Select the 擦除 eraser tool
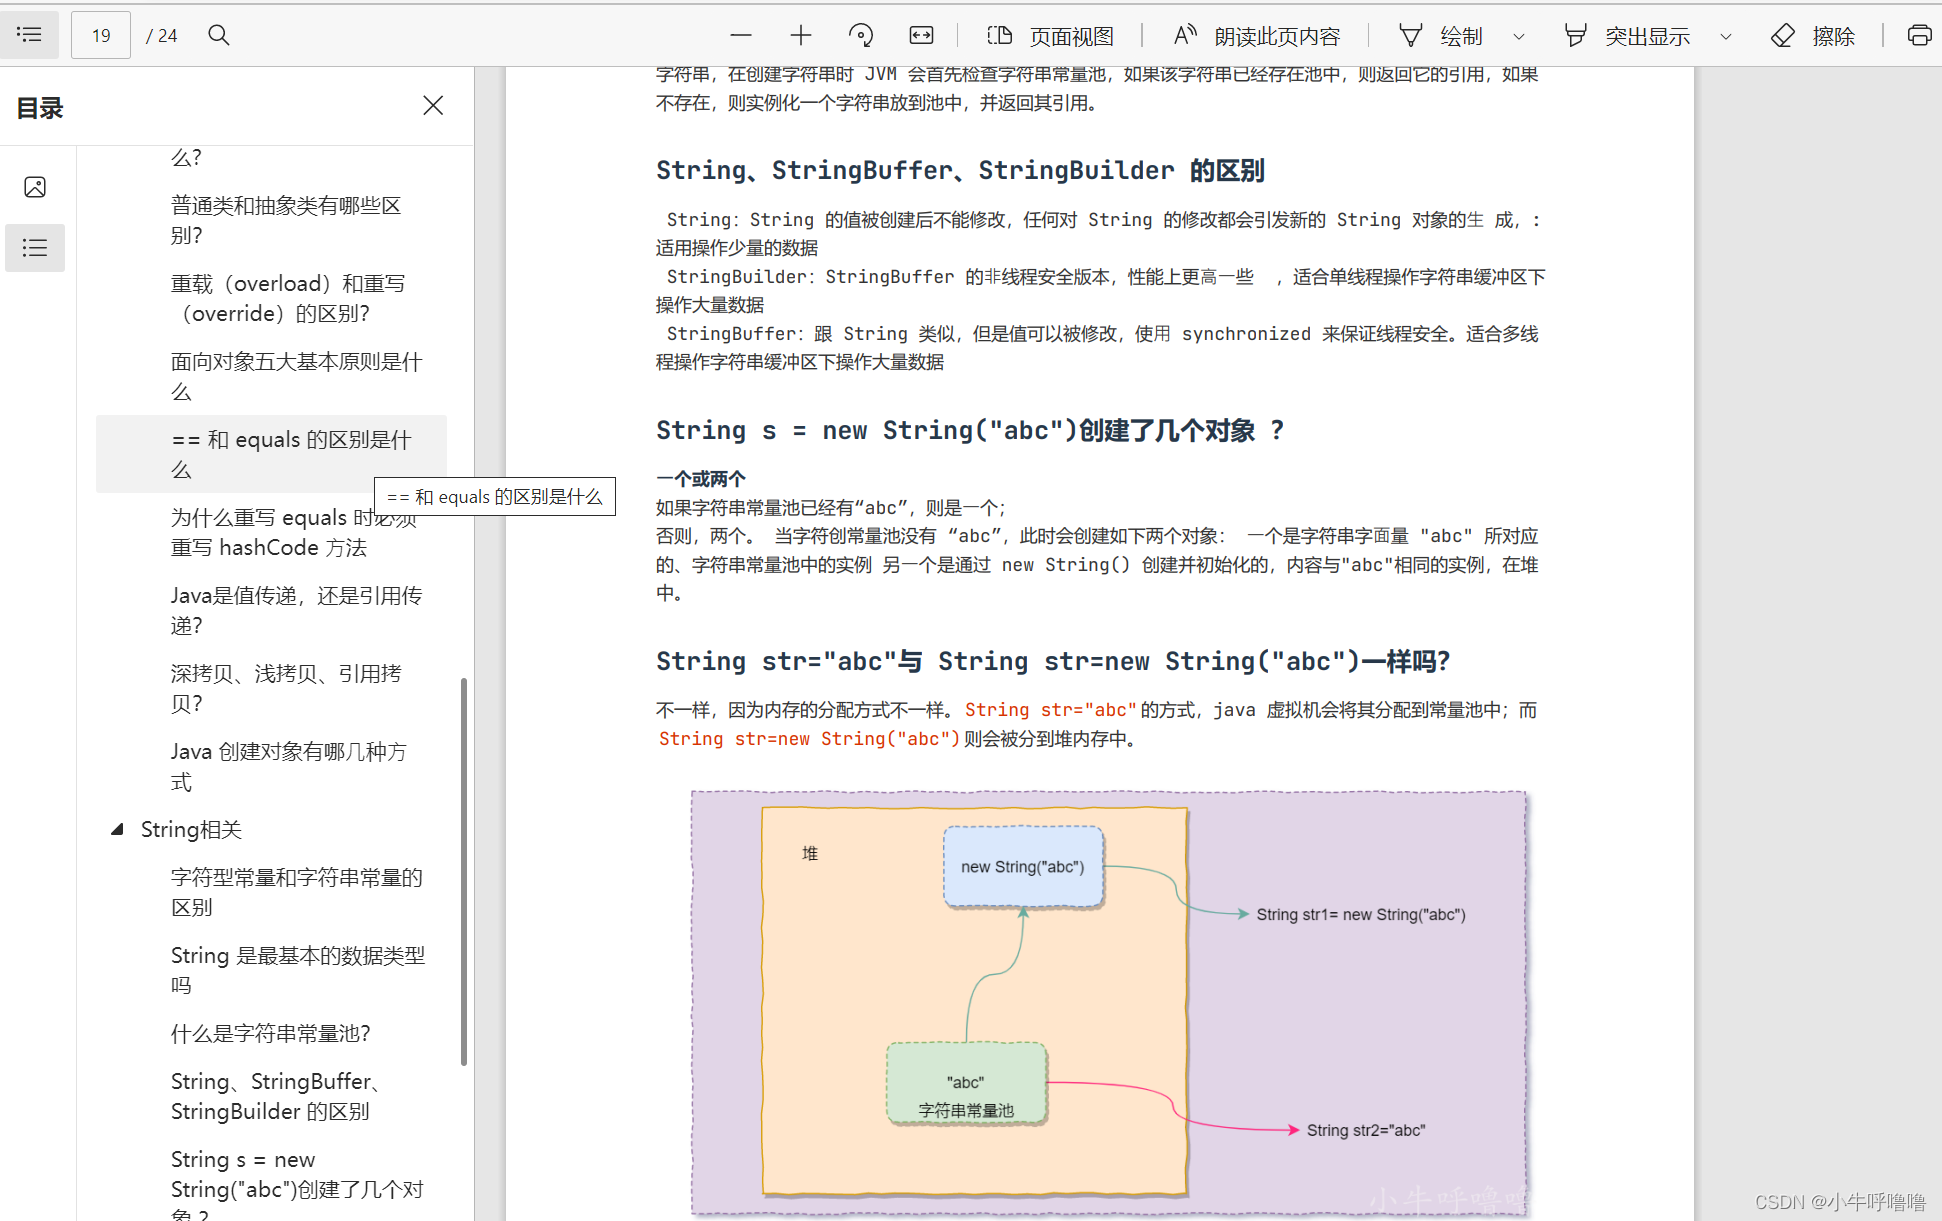 pos(1813,36)
